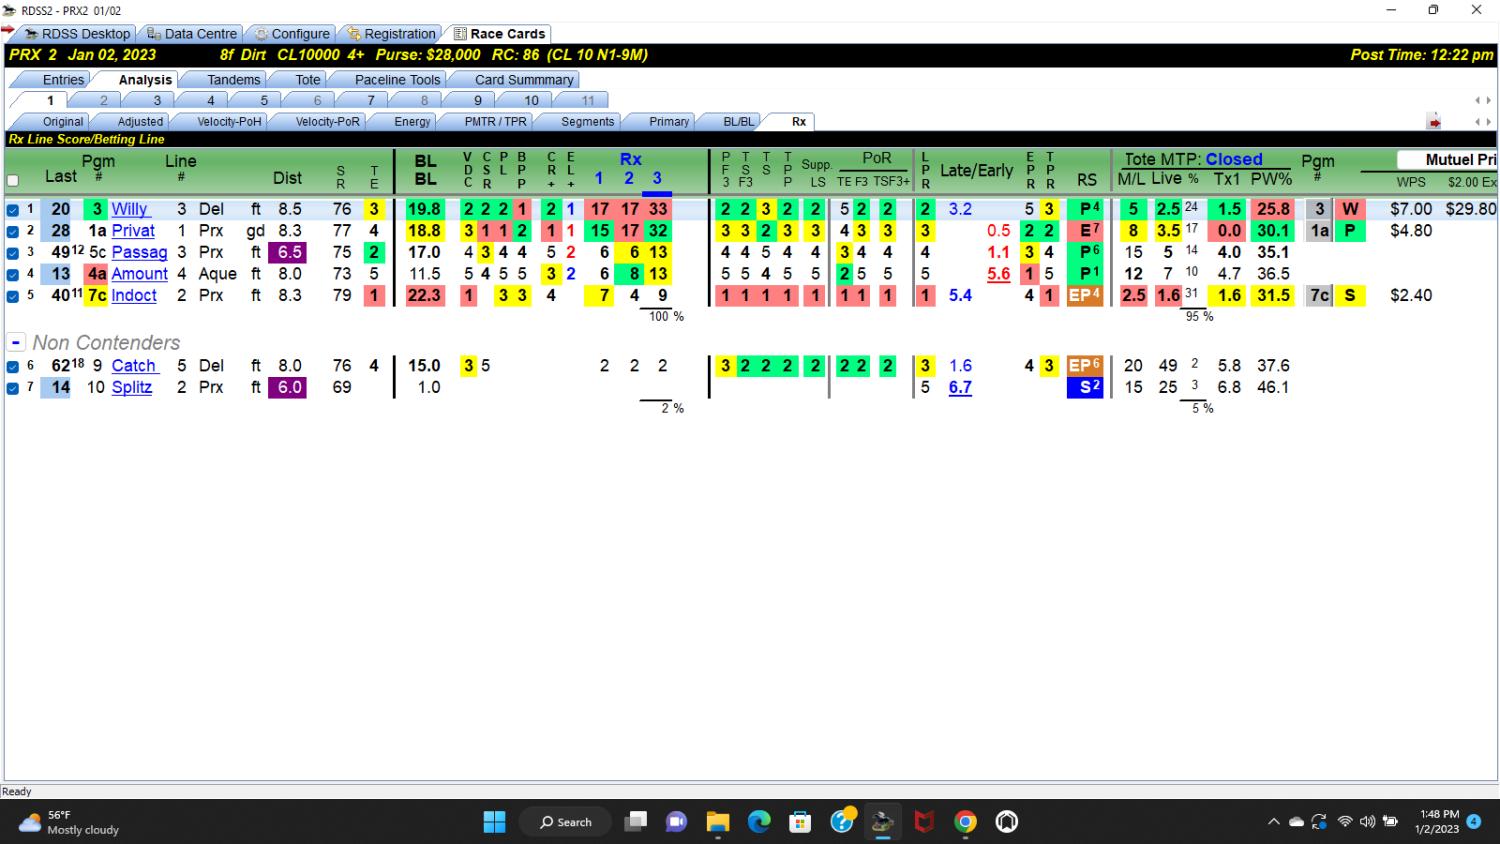This screenshot has height=844, width=1500.
Task: Click the RDSS2 horse icon in the title bar
Action: pos(10,10)
